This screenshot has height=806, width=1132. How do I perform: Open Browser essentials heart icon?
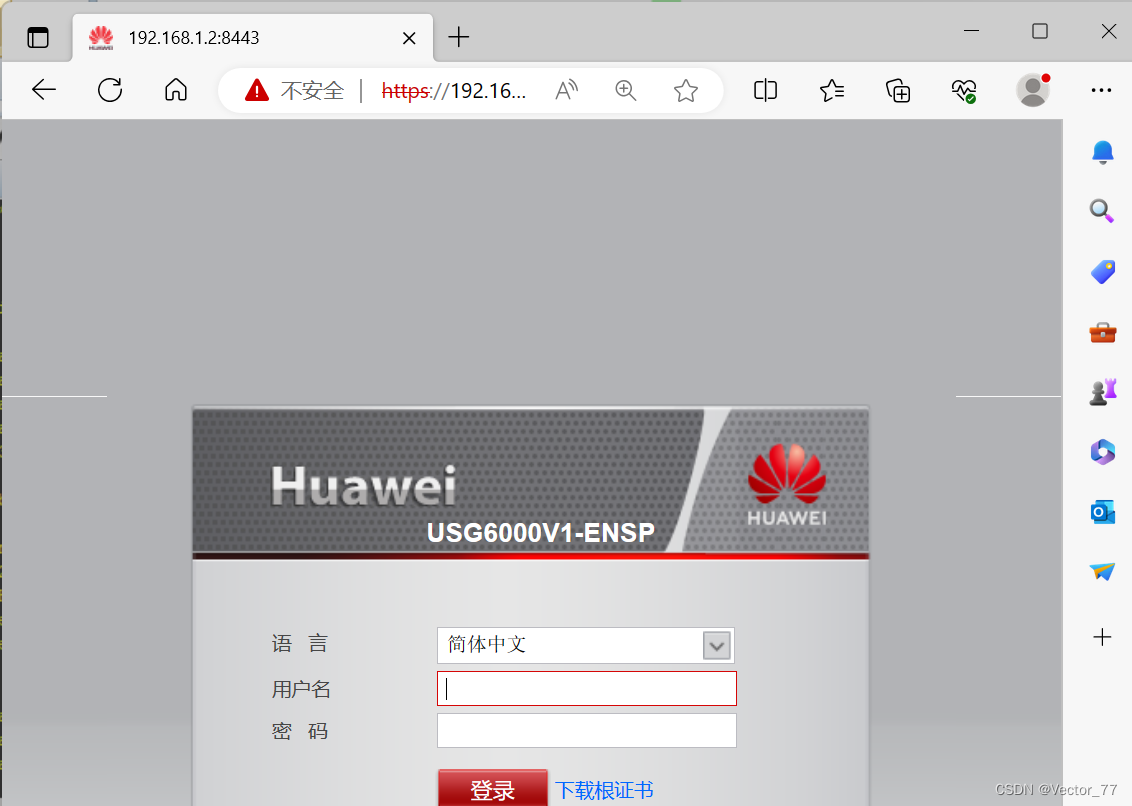pos(964,90)
